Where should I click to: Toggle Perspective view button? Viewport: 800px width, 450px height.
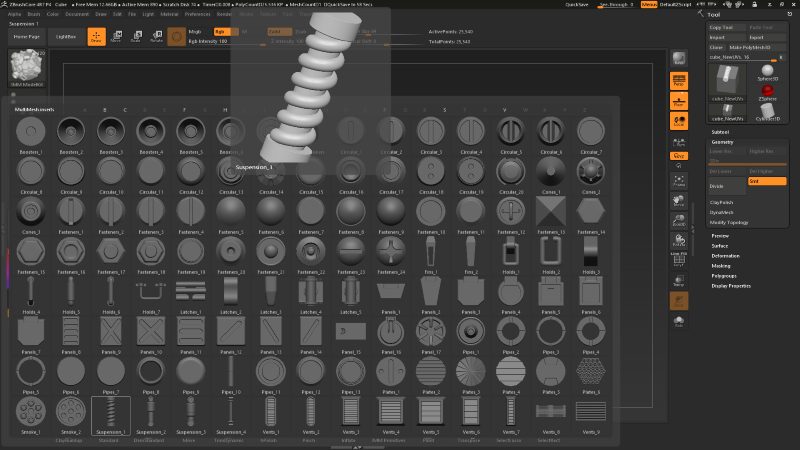click(679, 81)
